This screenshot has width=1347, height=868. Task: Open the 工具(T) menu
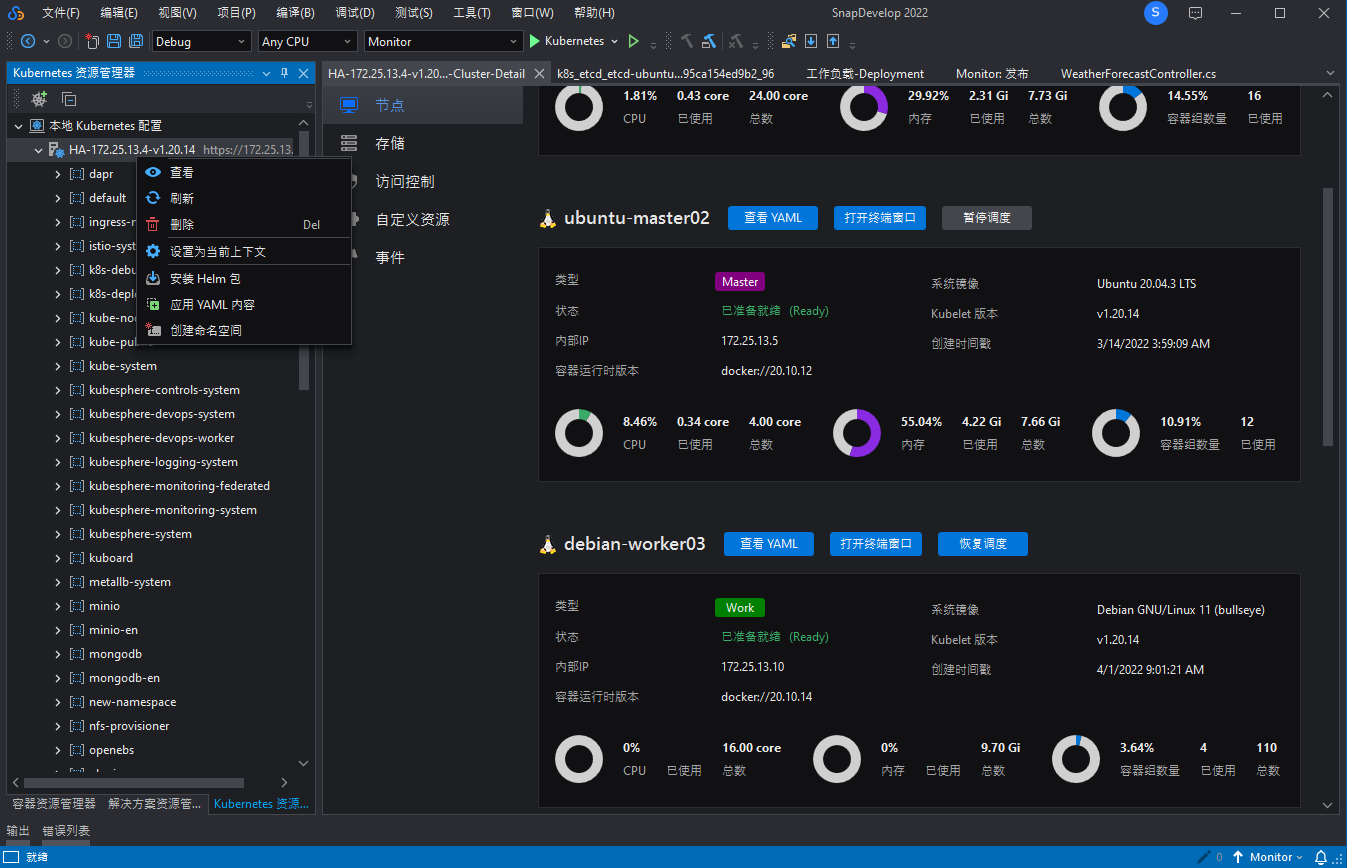click(x=472, y=13)
